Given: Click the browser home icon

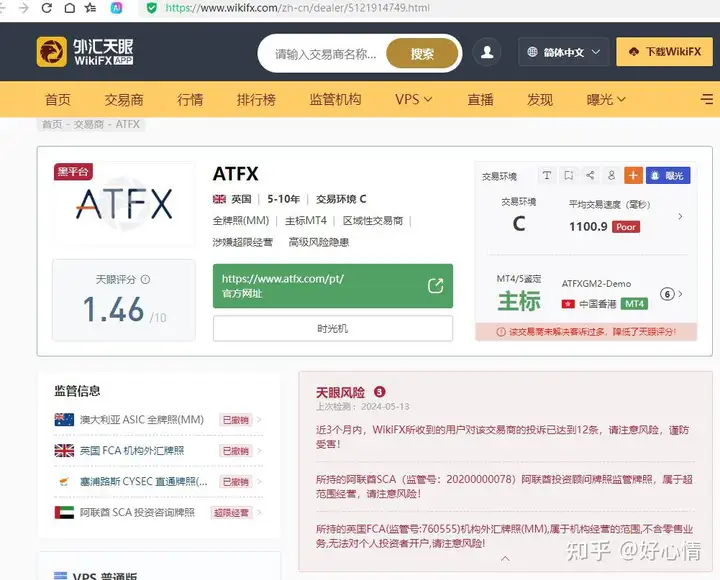Looking at the screenshot, I should point(69,8).
